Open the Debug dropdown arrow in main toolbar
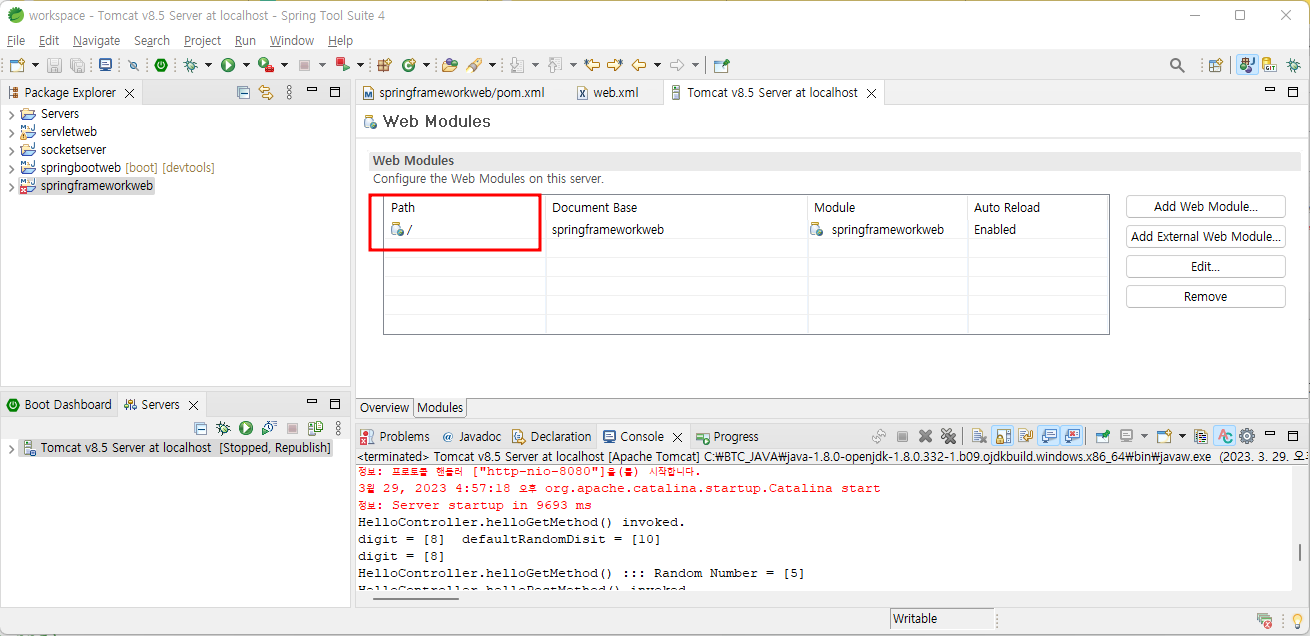1310x636 pixels. [208, 65]
